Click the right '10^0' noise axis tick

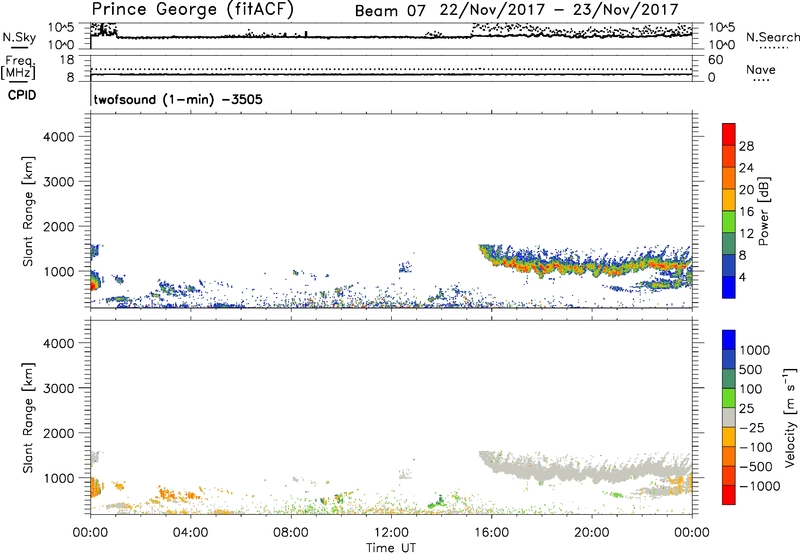[x=721, y=45]
